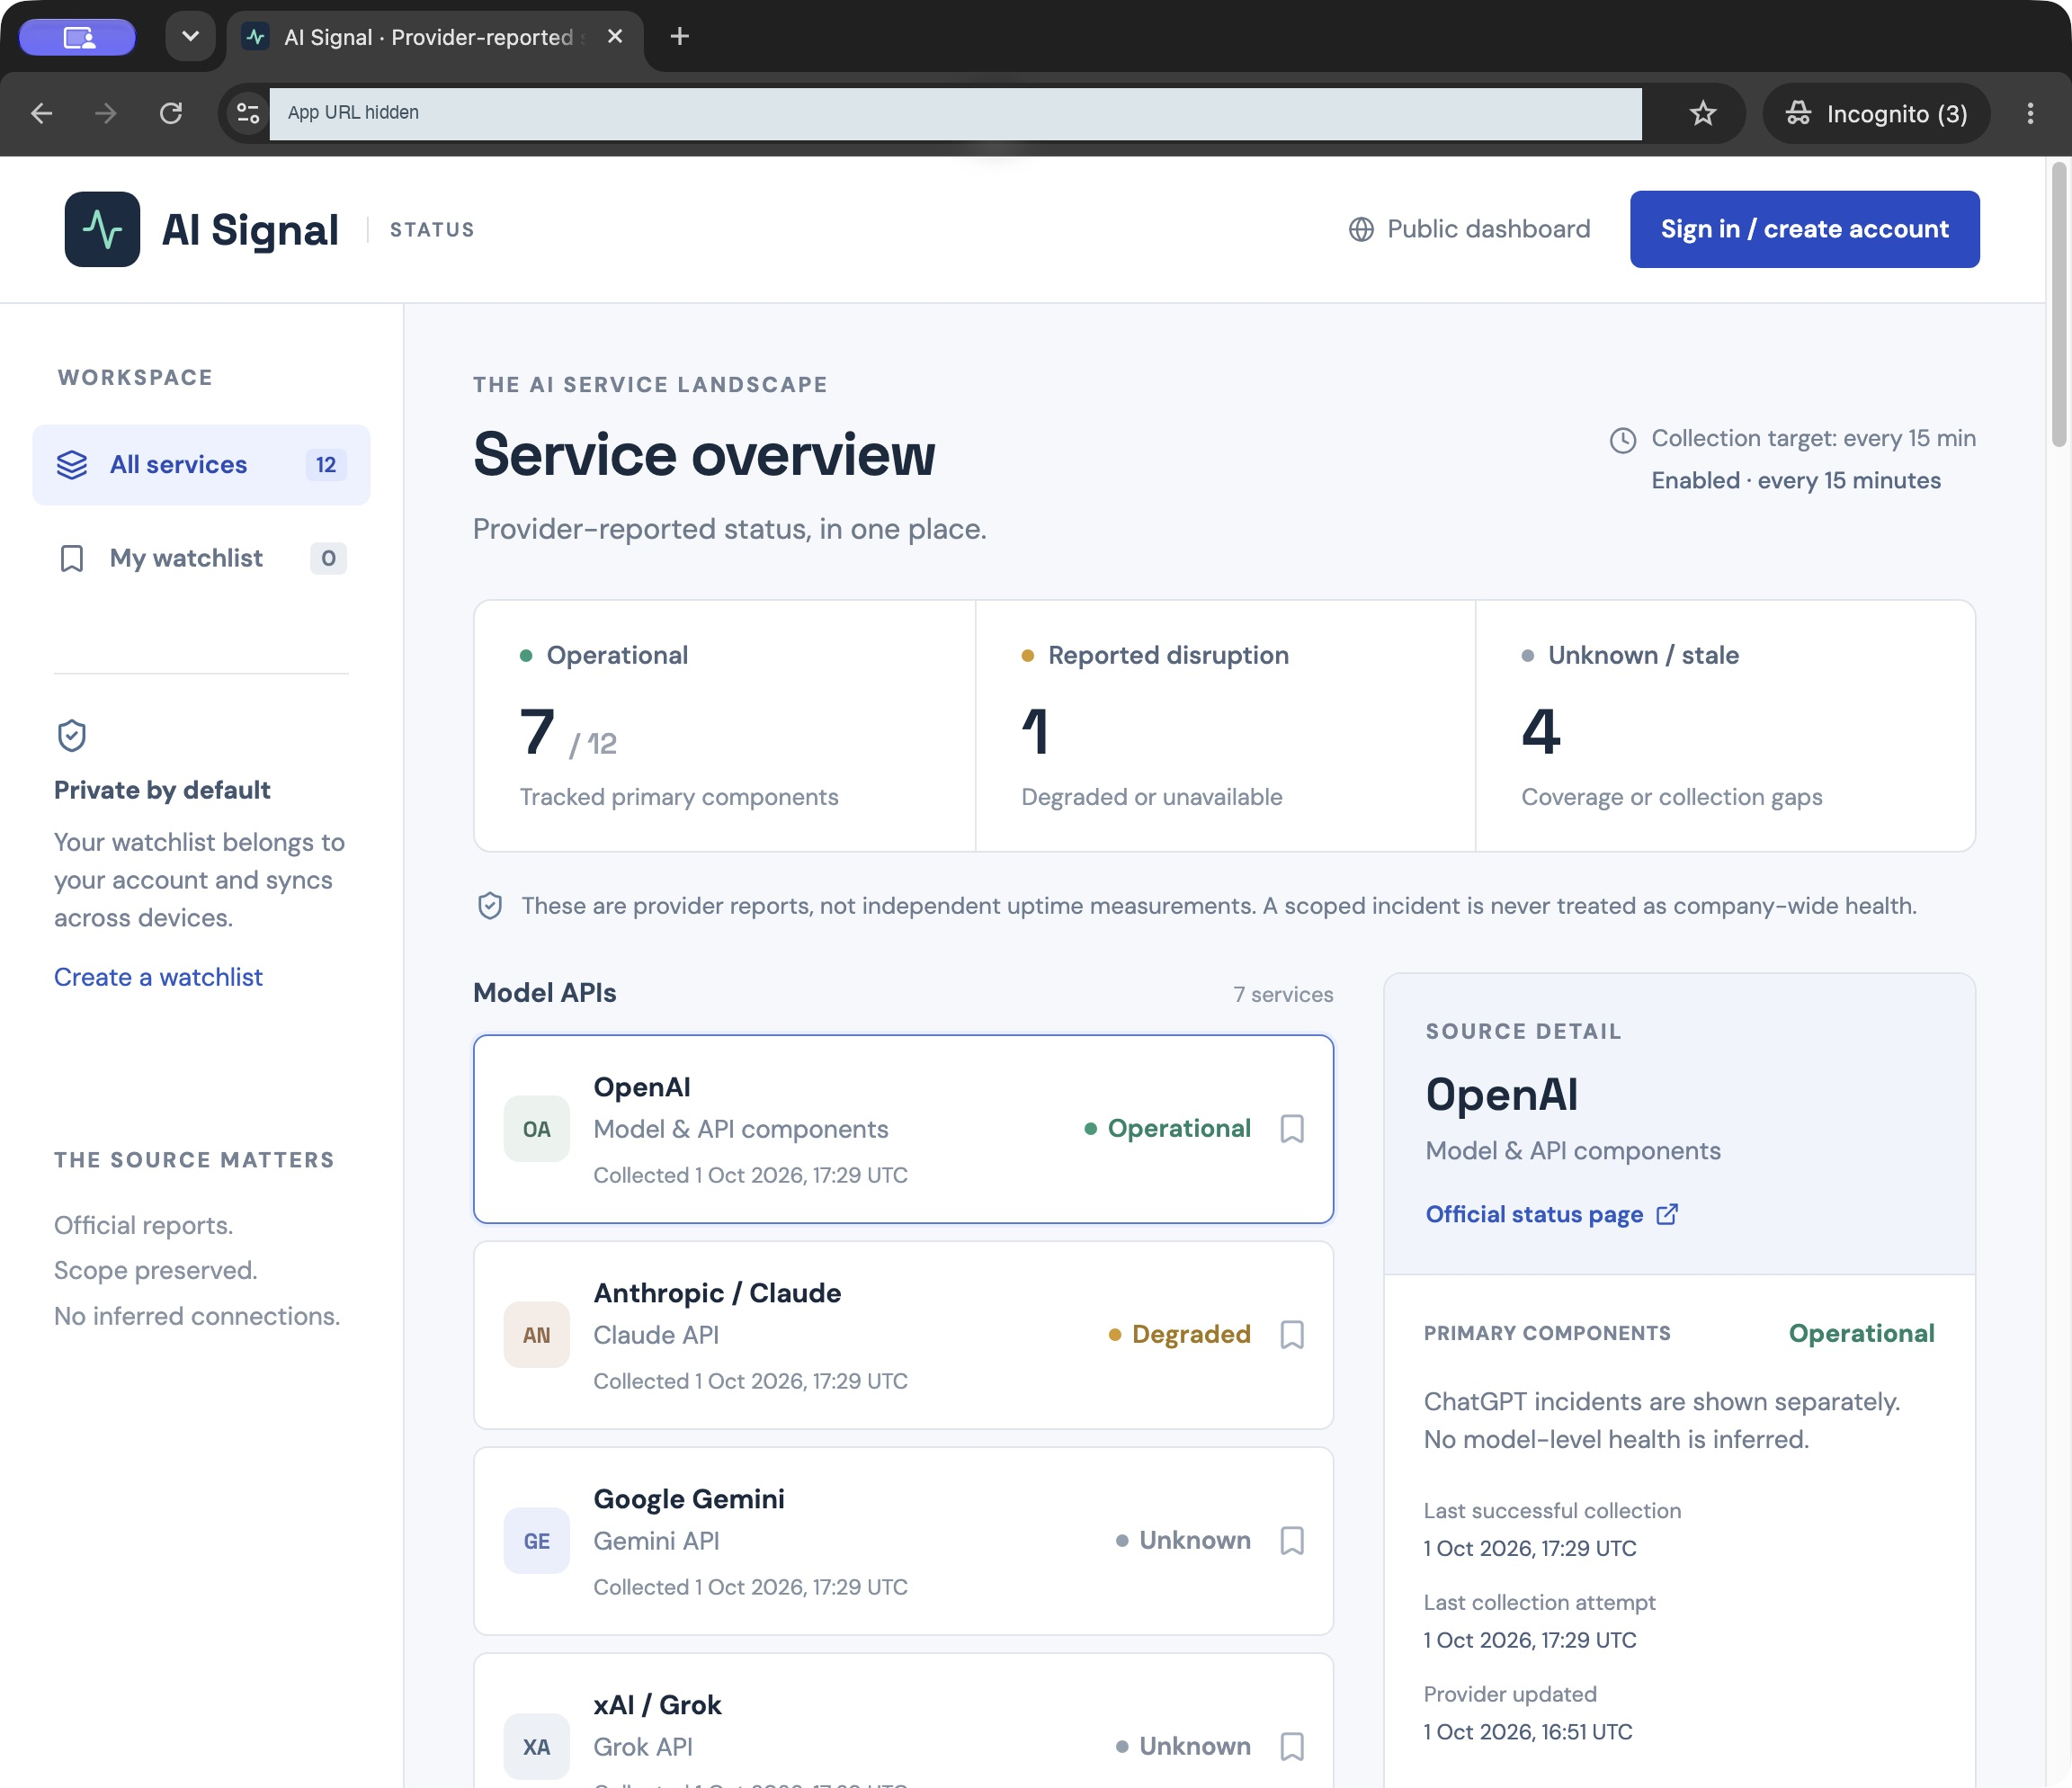The image size is (2072, 1788).
Task: Select the Google Gemini service card
Action: [903, 1541]
